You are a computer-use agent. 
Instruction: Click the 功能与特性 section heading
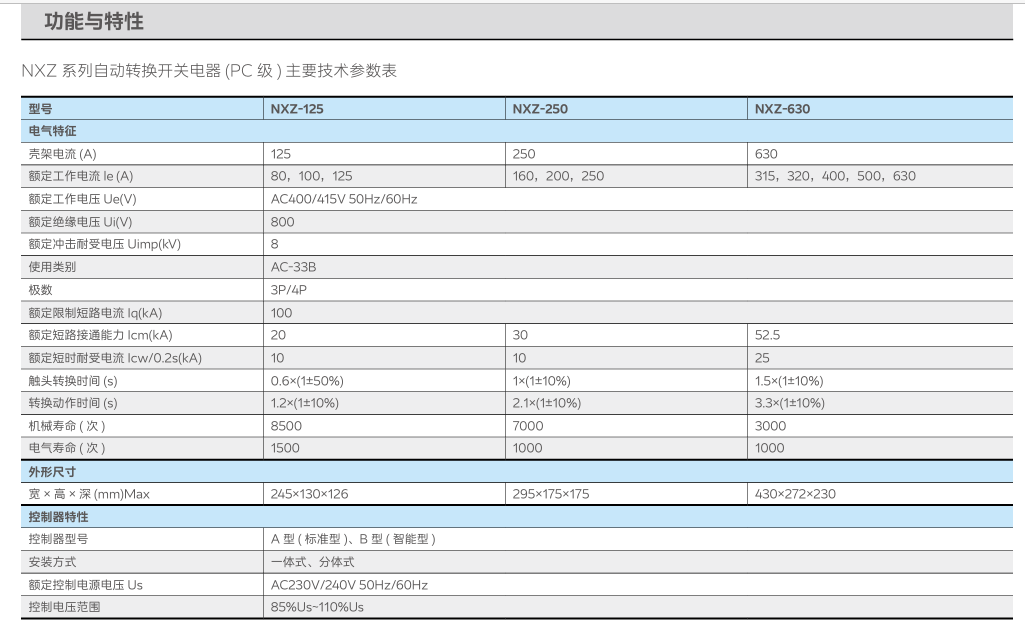pos(93,21)
